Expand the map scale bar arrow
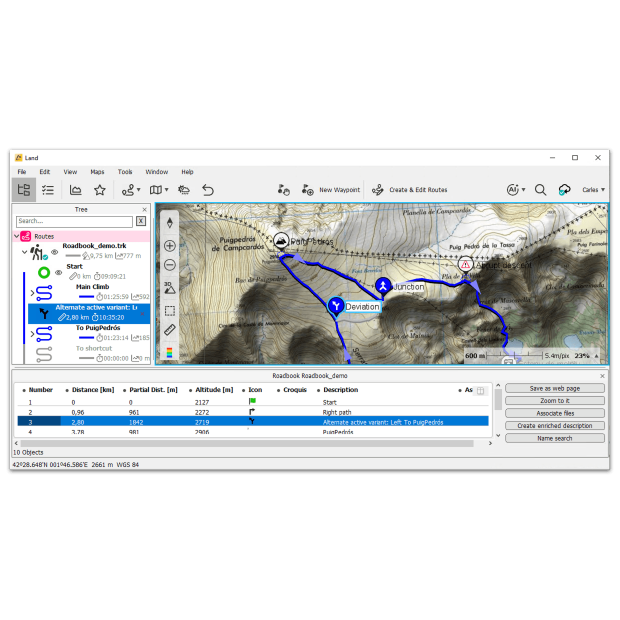Viewport: 620px width, 620px height. 596,356
